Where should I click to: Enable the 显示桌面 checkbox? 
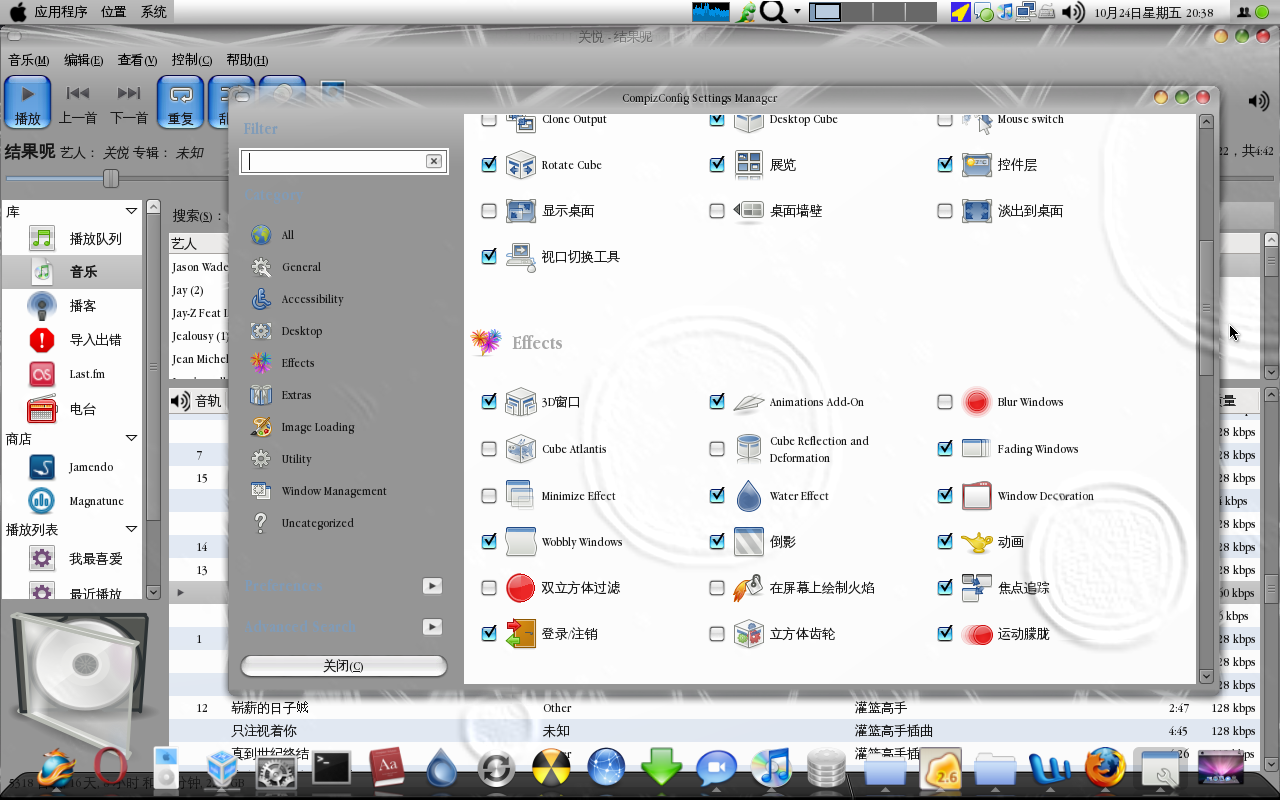[x=489, y=211]
